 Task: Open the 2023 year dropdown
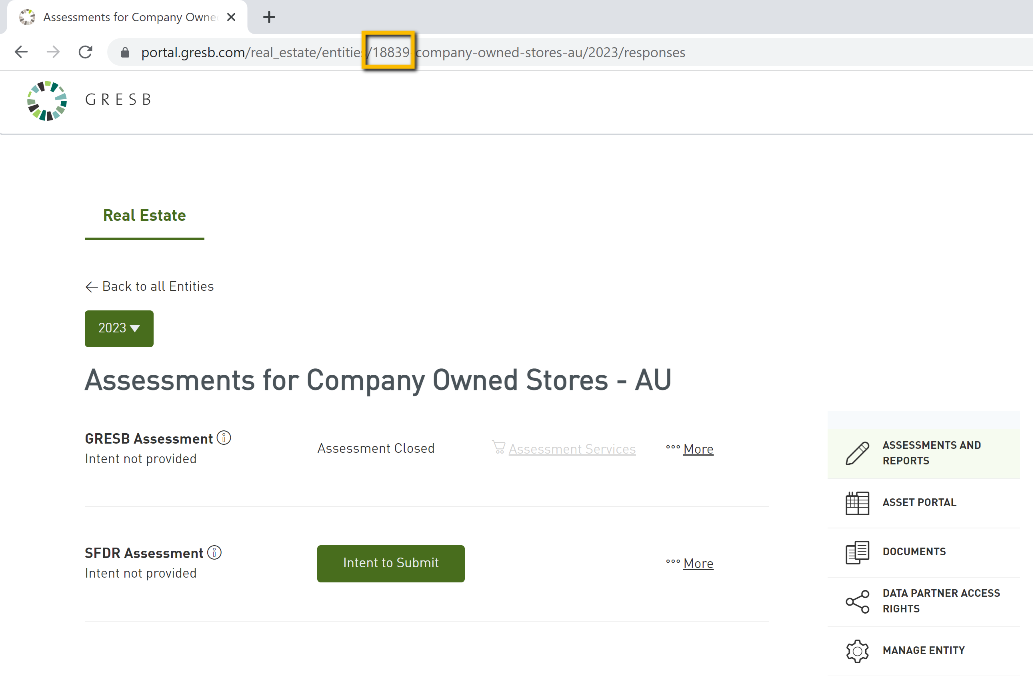pyautogui.click(x=119, y=328)
